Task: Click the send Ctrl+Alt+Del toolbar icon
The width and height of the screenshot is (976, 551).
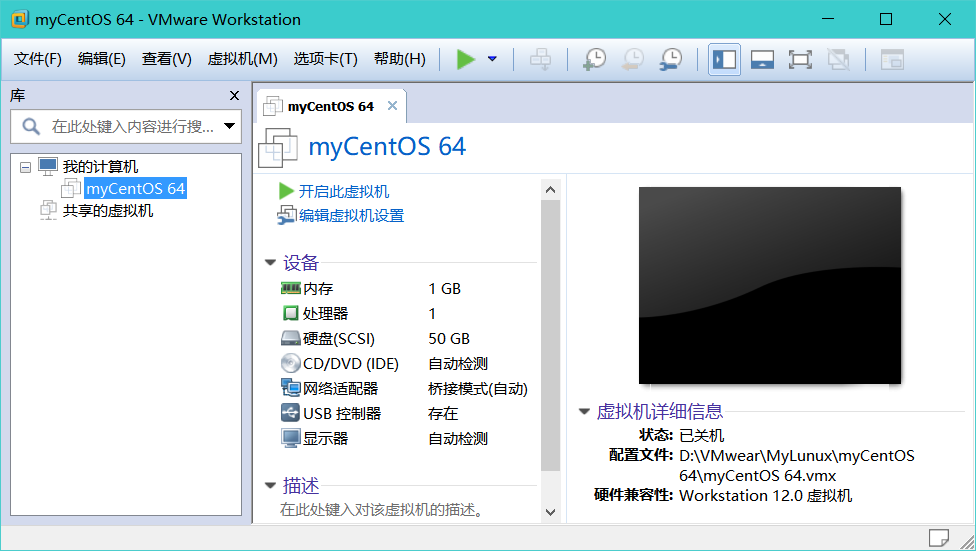Action: point(540,59)
